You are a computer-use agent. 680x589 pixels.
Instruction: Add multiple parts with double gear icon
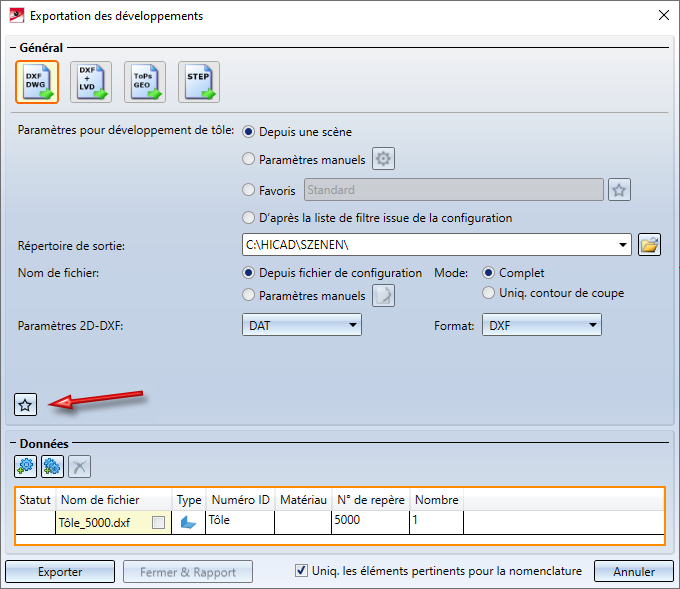coord(52,467)
